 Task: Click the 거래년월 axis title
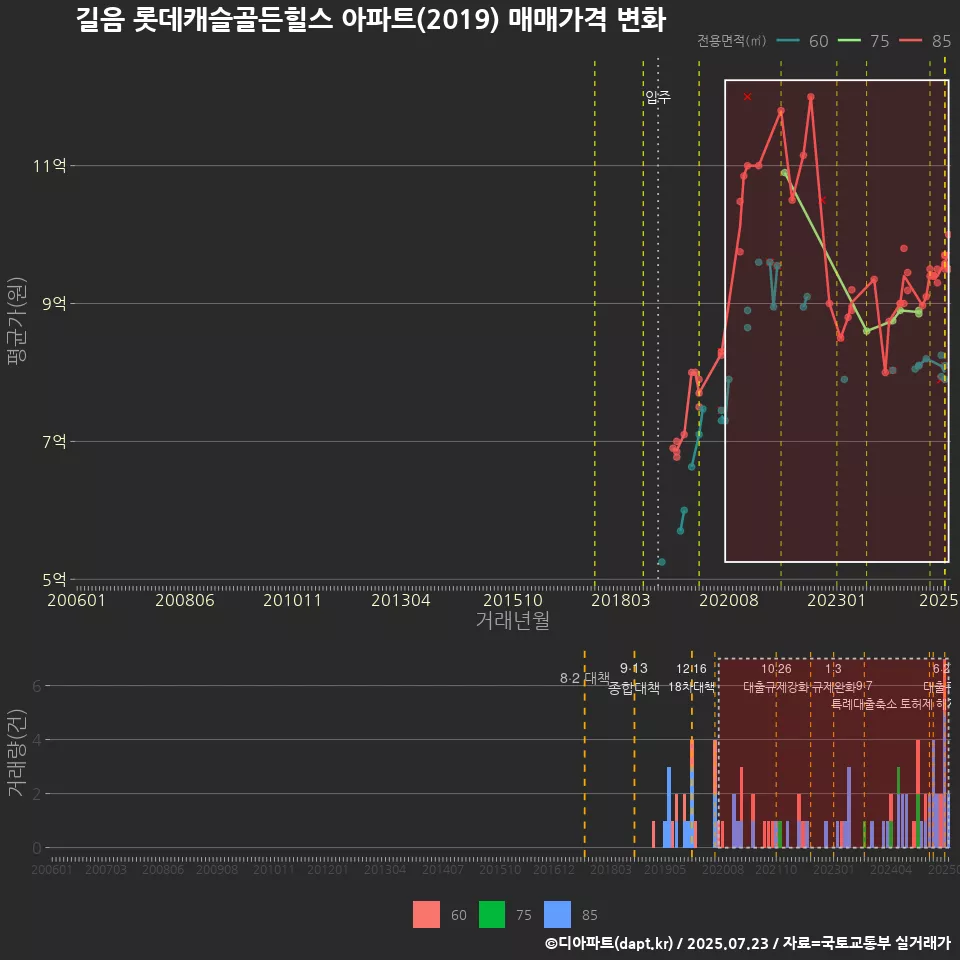[x=512, y=620]
